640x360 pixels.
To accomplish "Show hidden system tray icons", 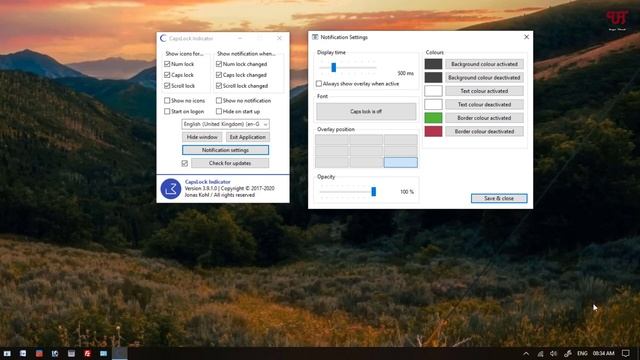I will pyautogui.click(x=526, y=353).
